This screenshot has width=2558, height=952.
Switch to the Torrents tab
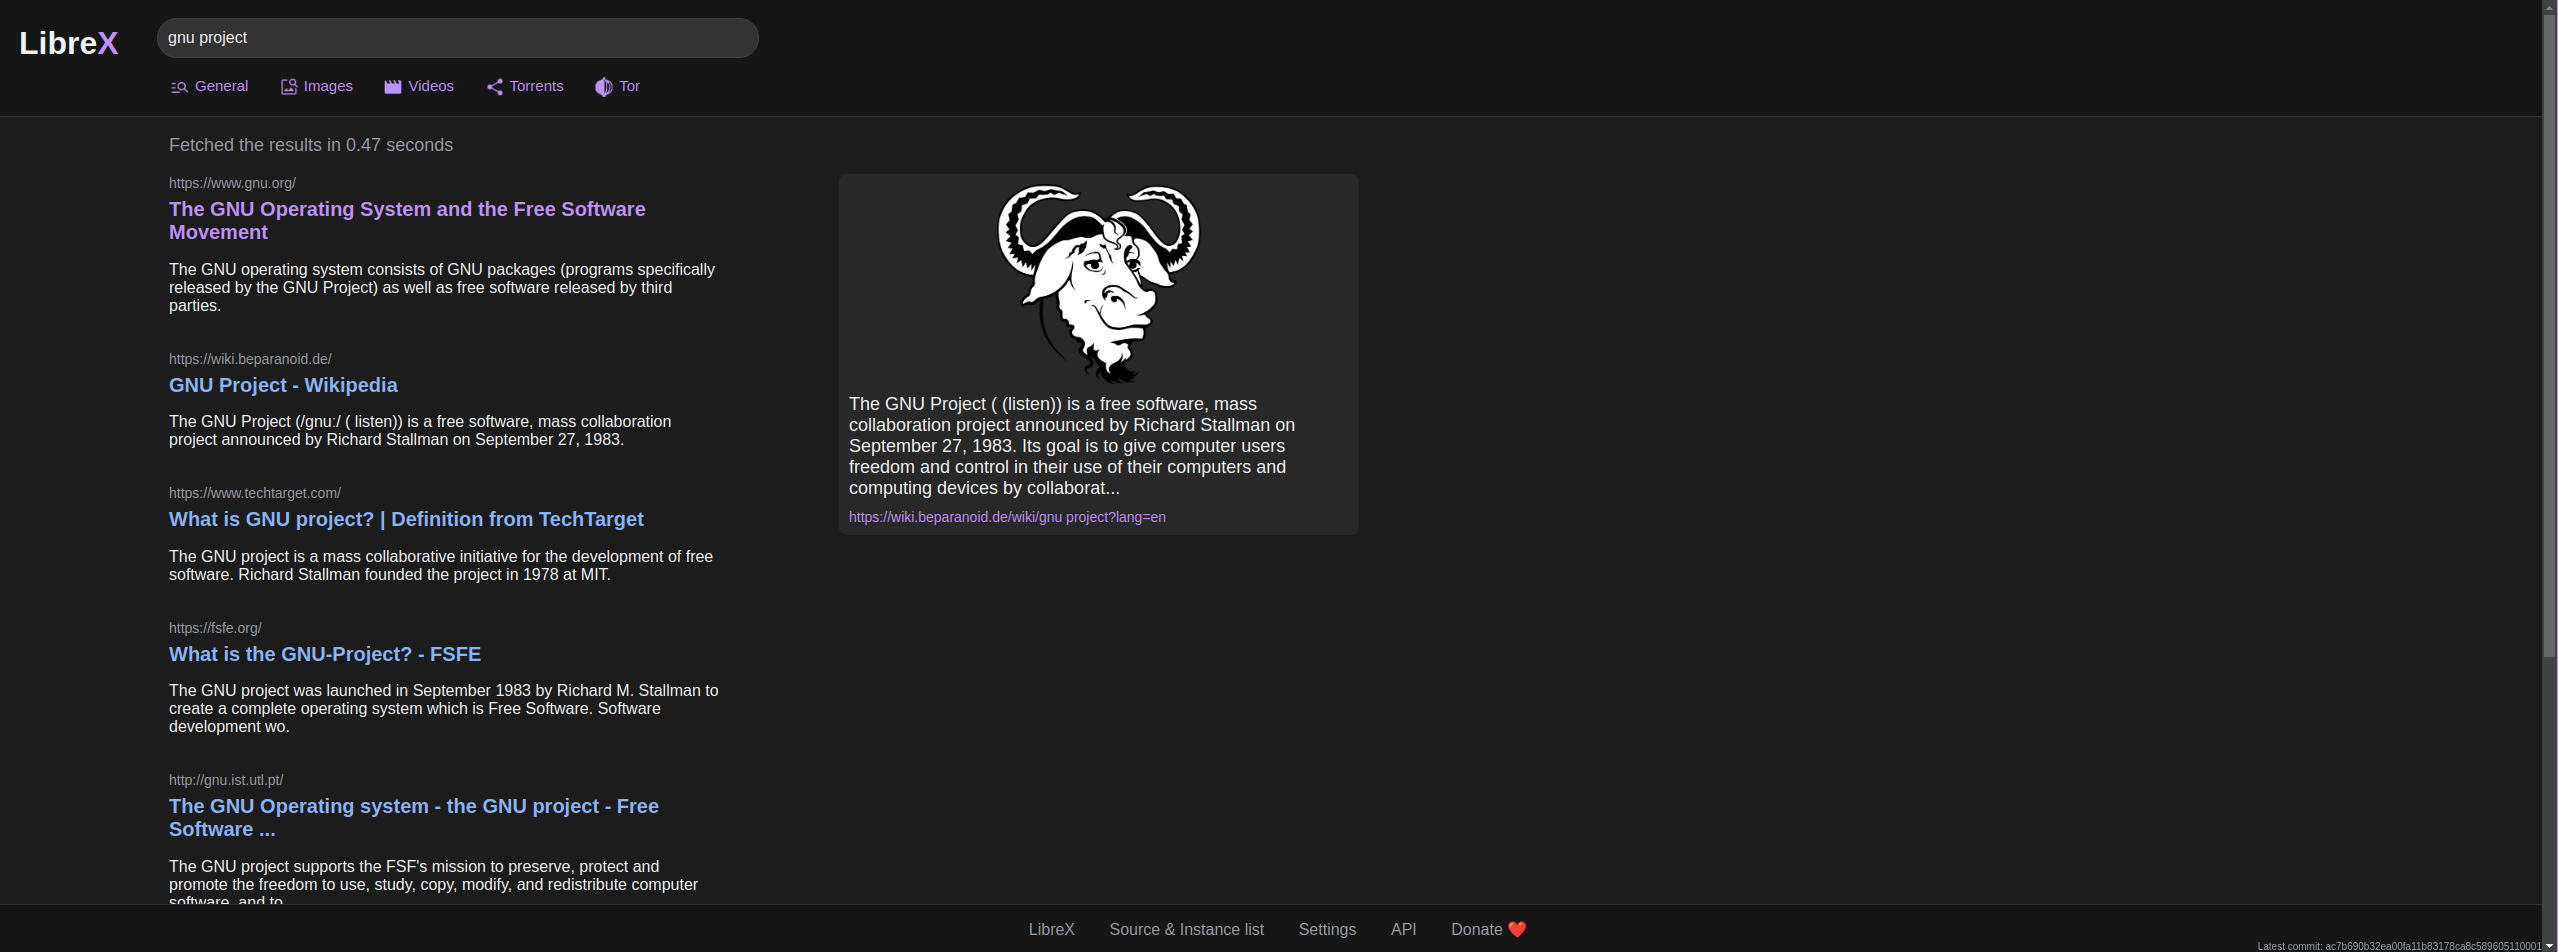(525, 86)
